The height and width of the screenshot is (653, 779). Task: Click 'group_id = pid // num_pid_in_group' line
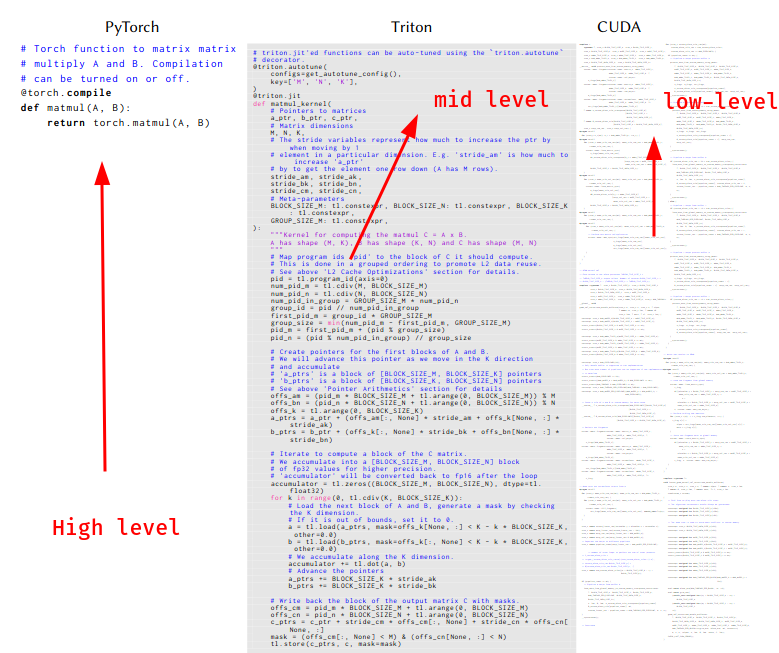[x=345, y=308]
